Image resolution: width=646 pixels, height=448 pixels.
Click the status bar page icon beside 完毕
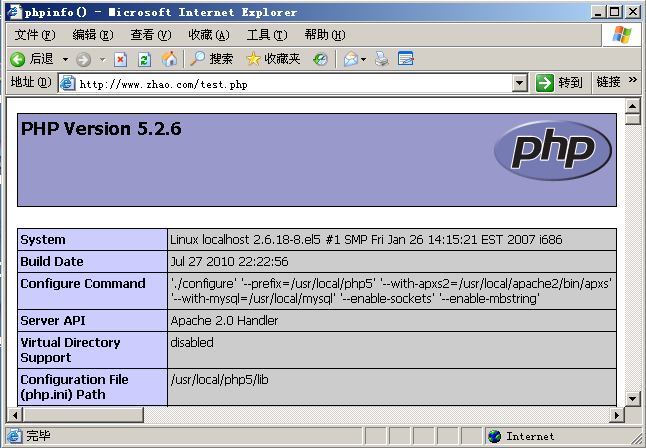14,436
